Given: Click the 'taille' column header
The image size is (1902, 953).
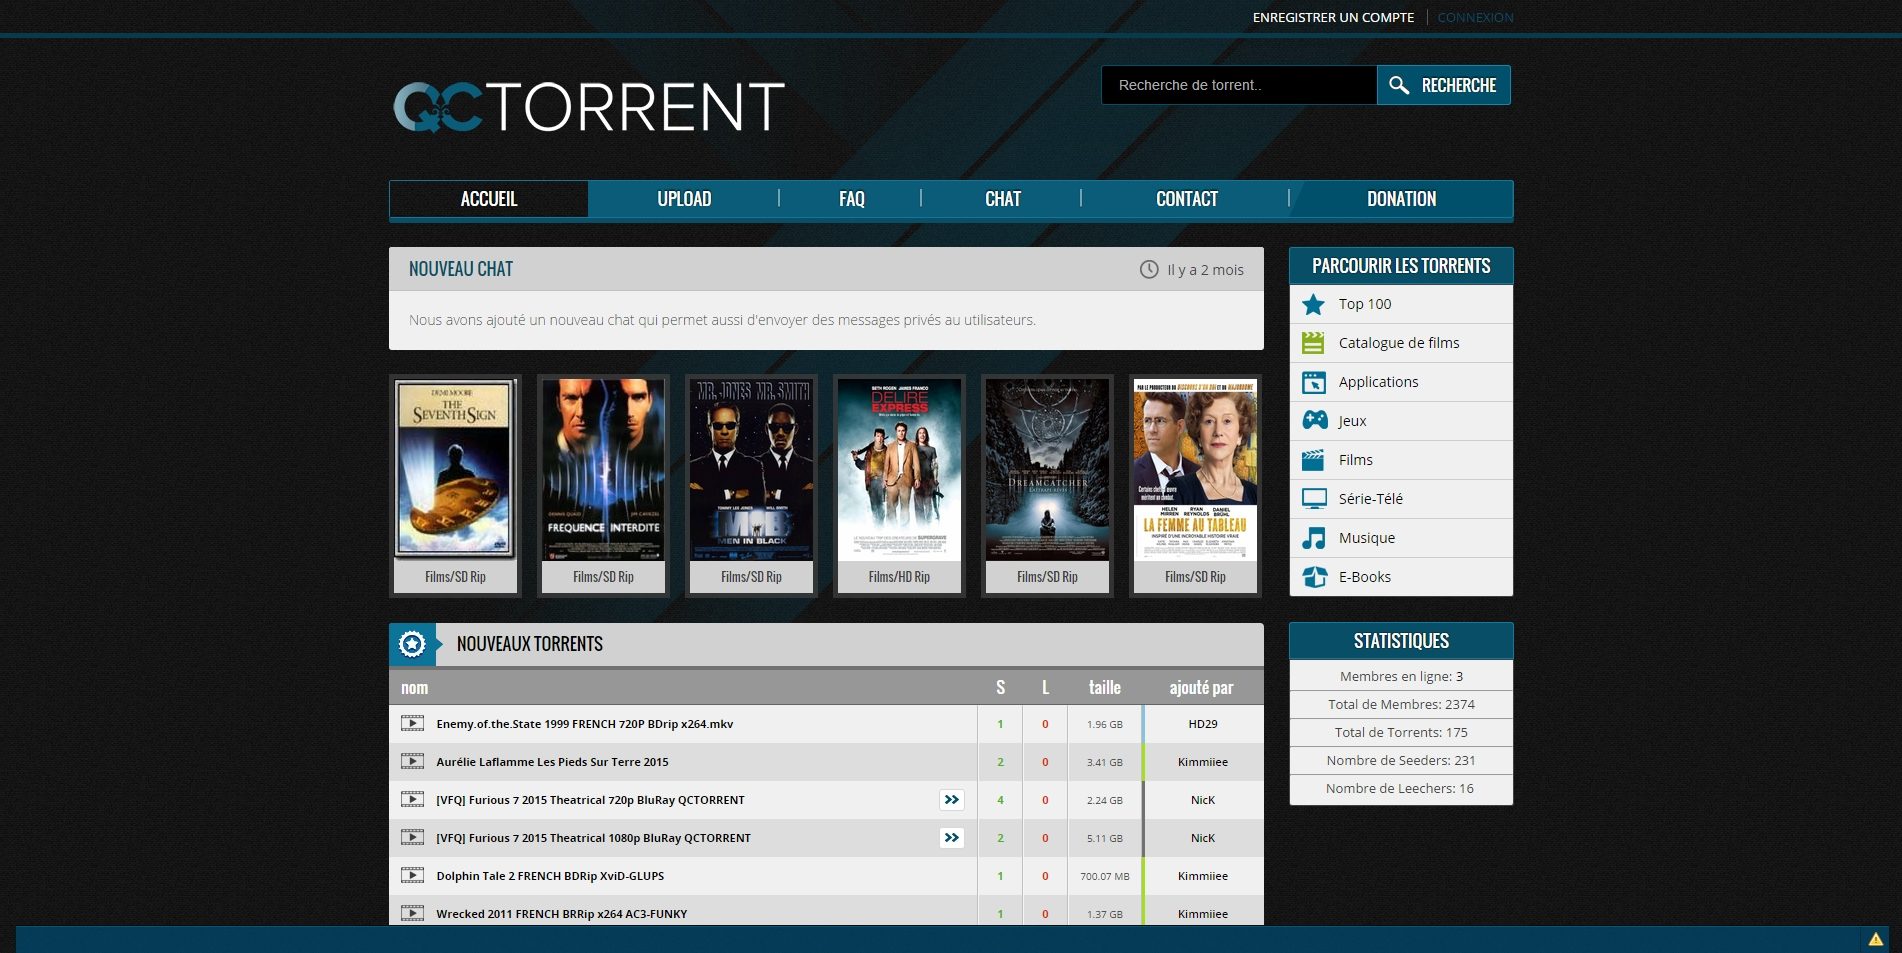Looking at the screenshot, I should pyautogui.click(x=1104, y=687).
